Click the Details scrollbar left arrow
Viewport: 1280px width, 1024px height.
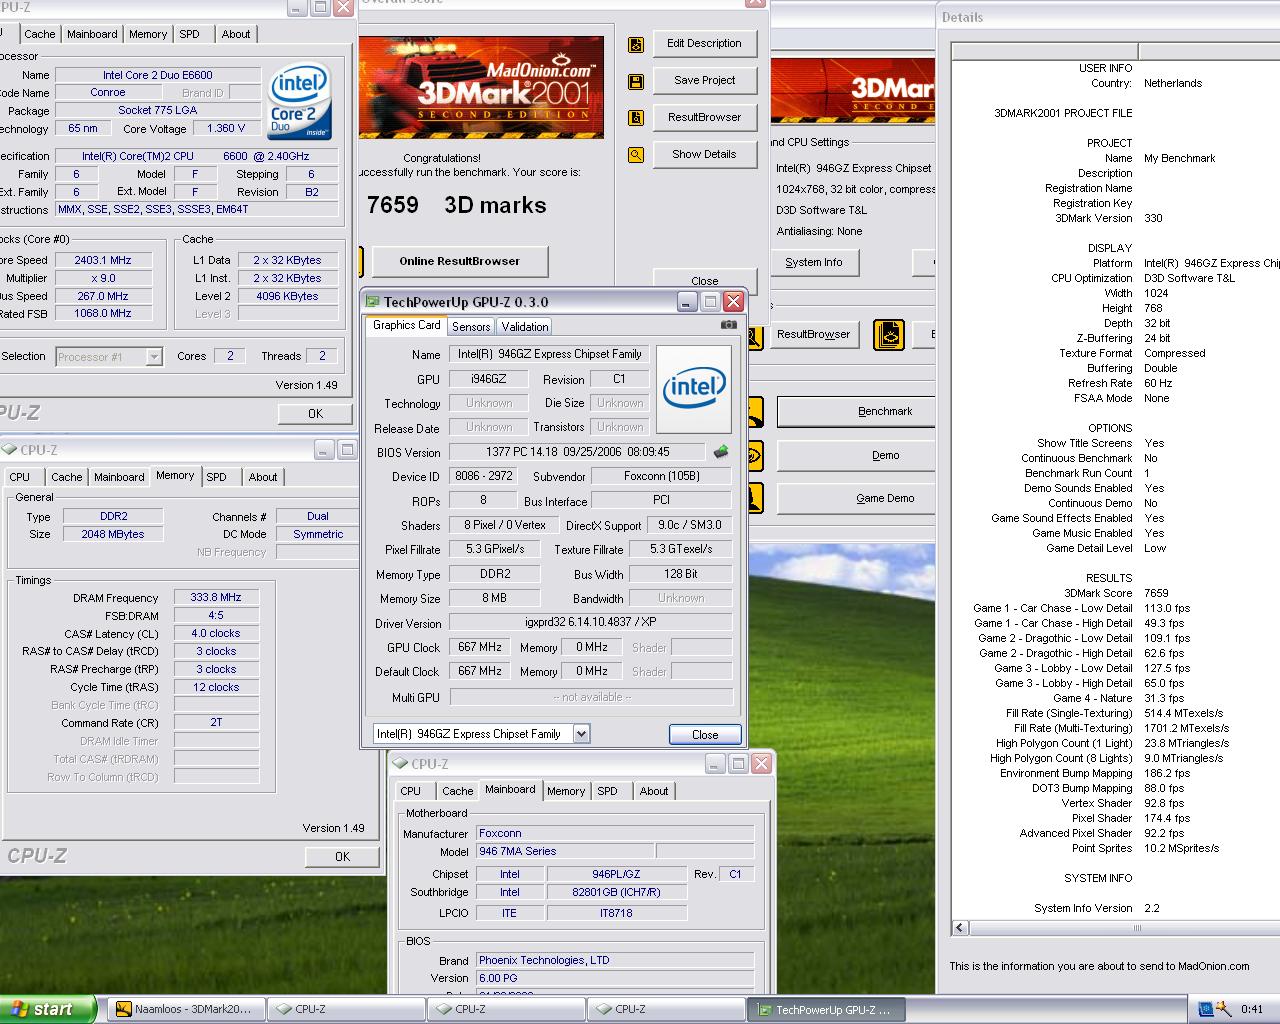tap(960, 928)
